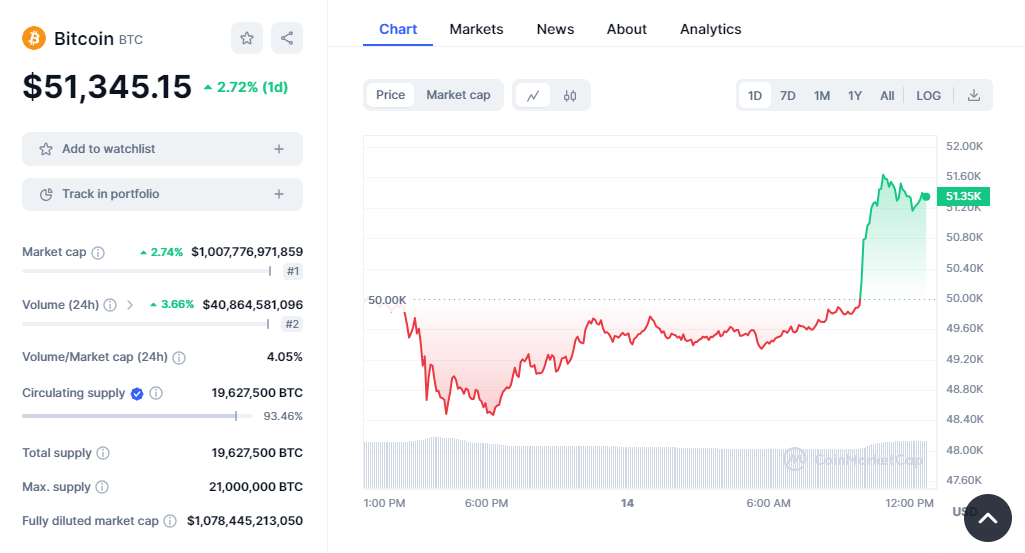
Task: Click the 4.05% volume/market cap value
Action: tap(285, 357)
